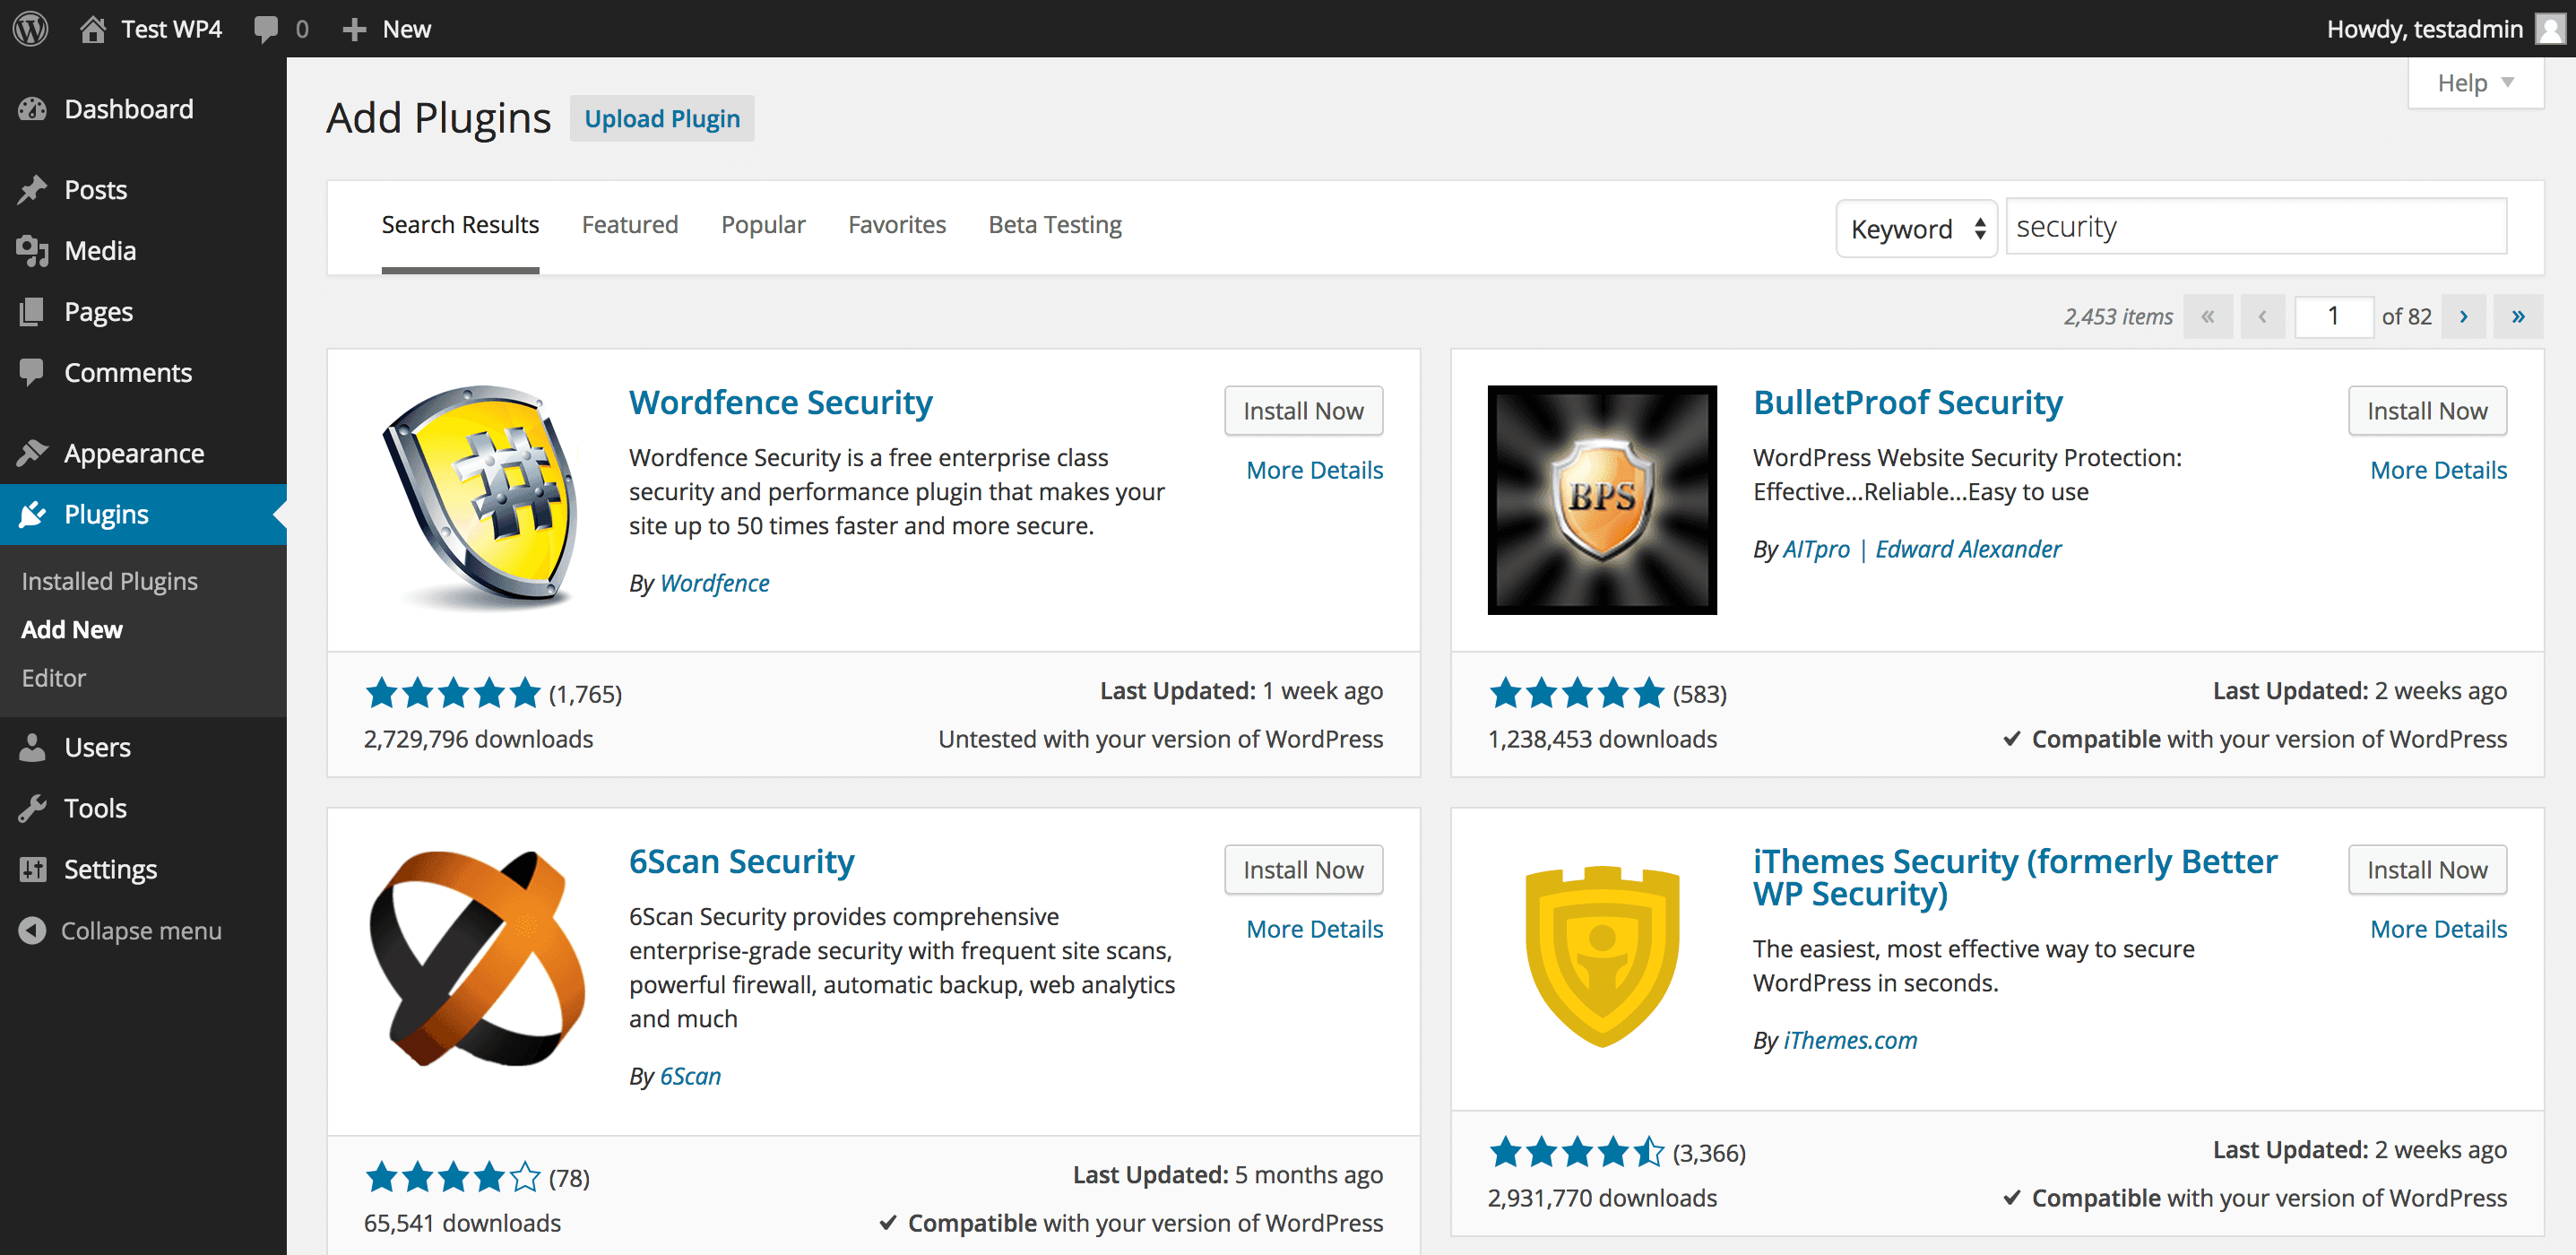Click the Media icon in sidebar
Viewport: 2576px width, 1255px height.
click(x=32, y=251)
